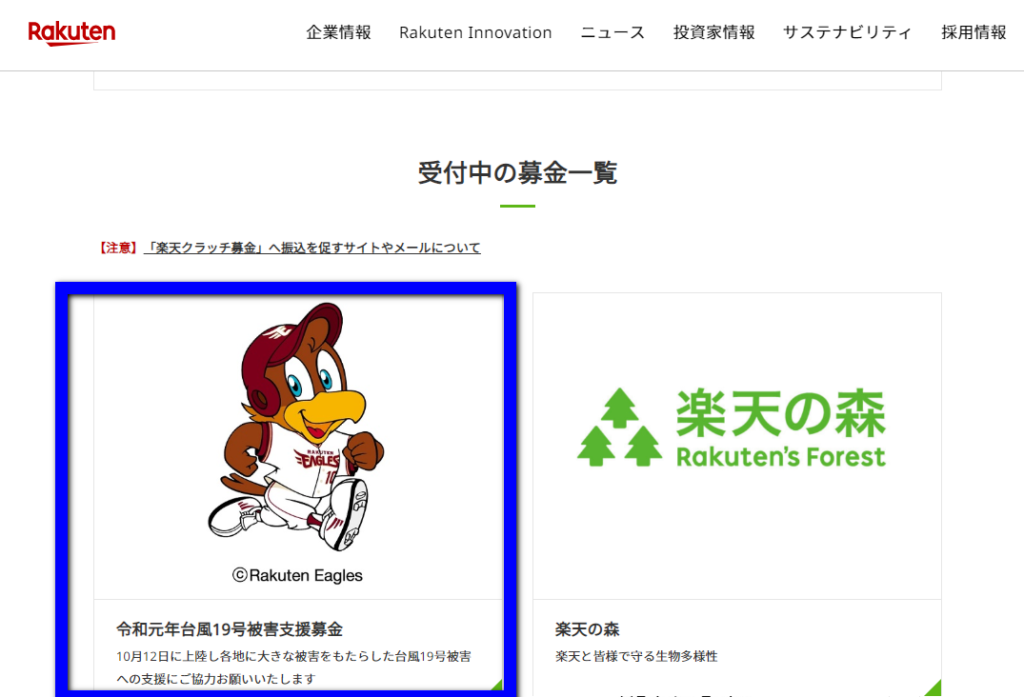
Task: Click the 楽天の森 Rakuten's Forest logo image
Action: (x=731, y=427)
